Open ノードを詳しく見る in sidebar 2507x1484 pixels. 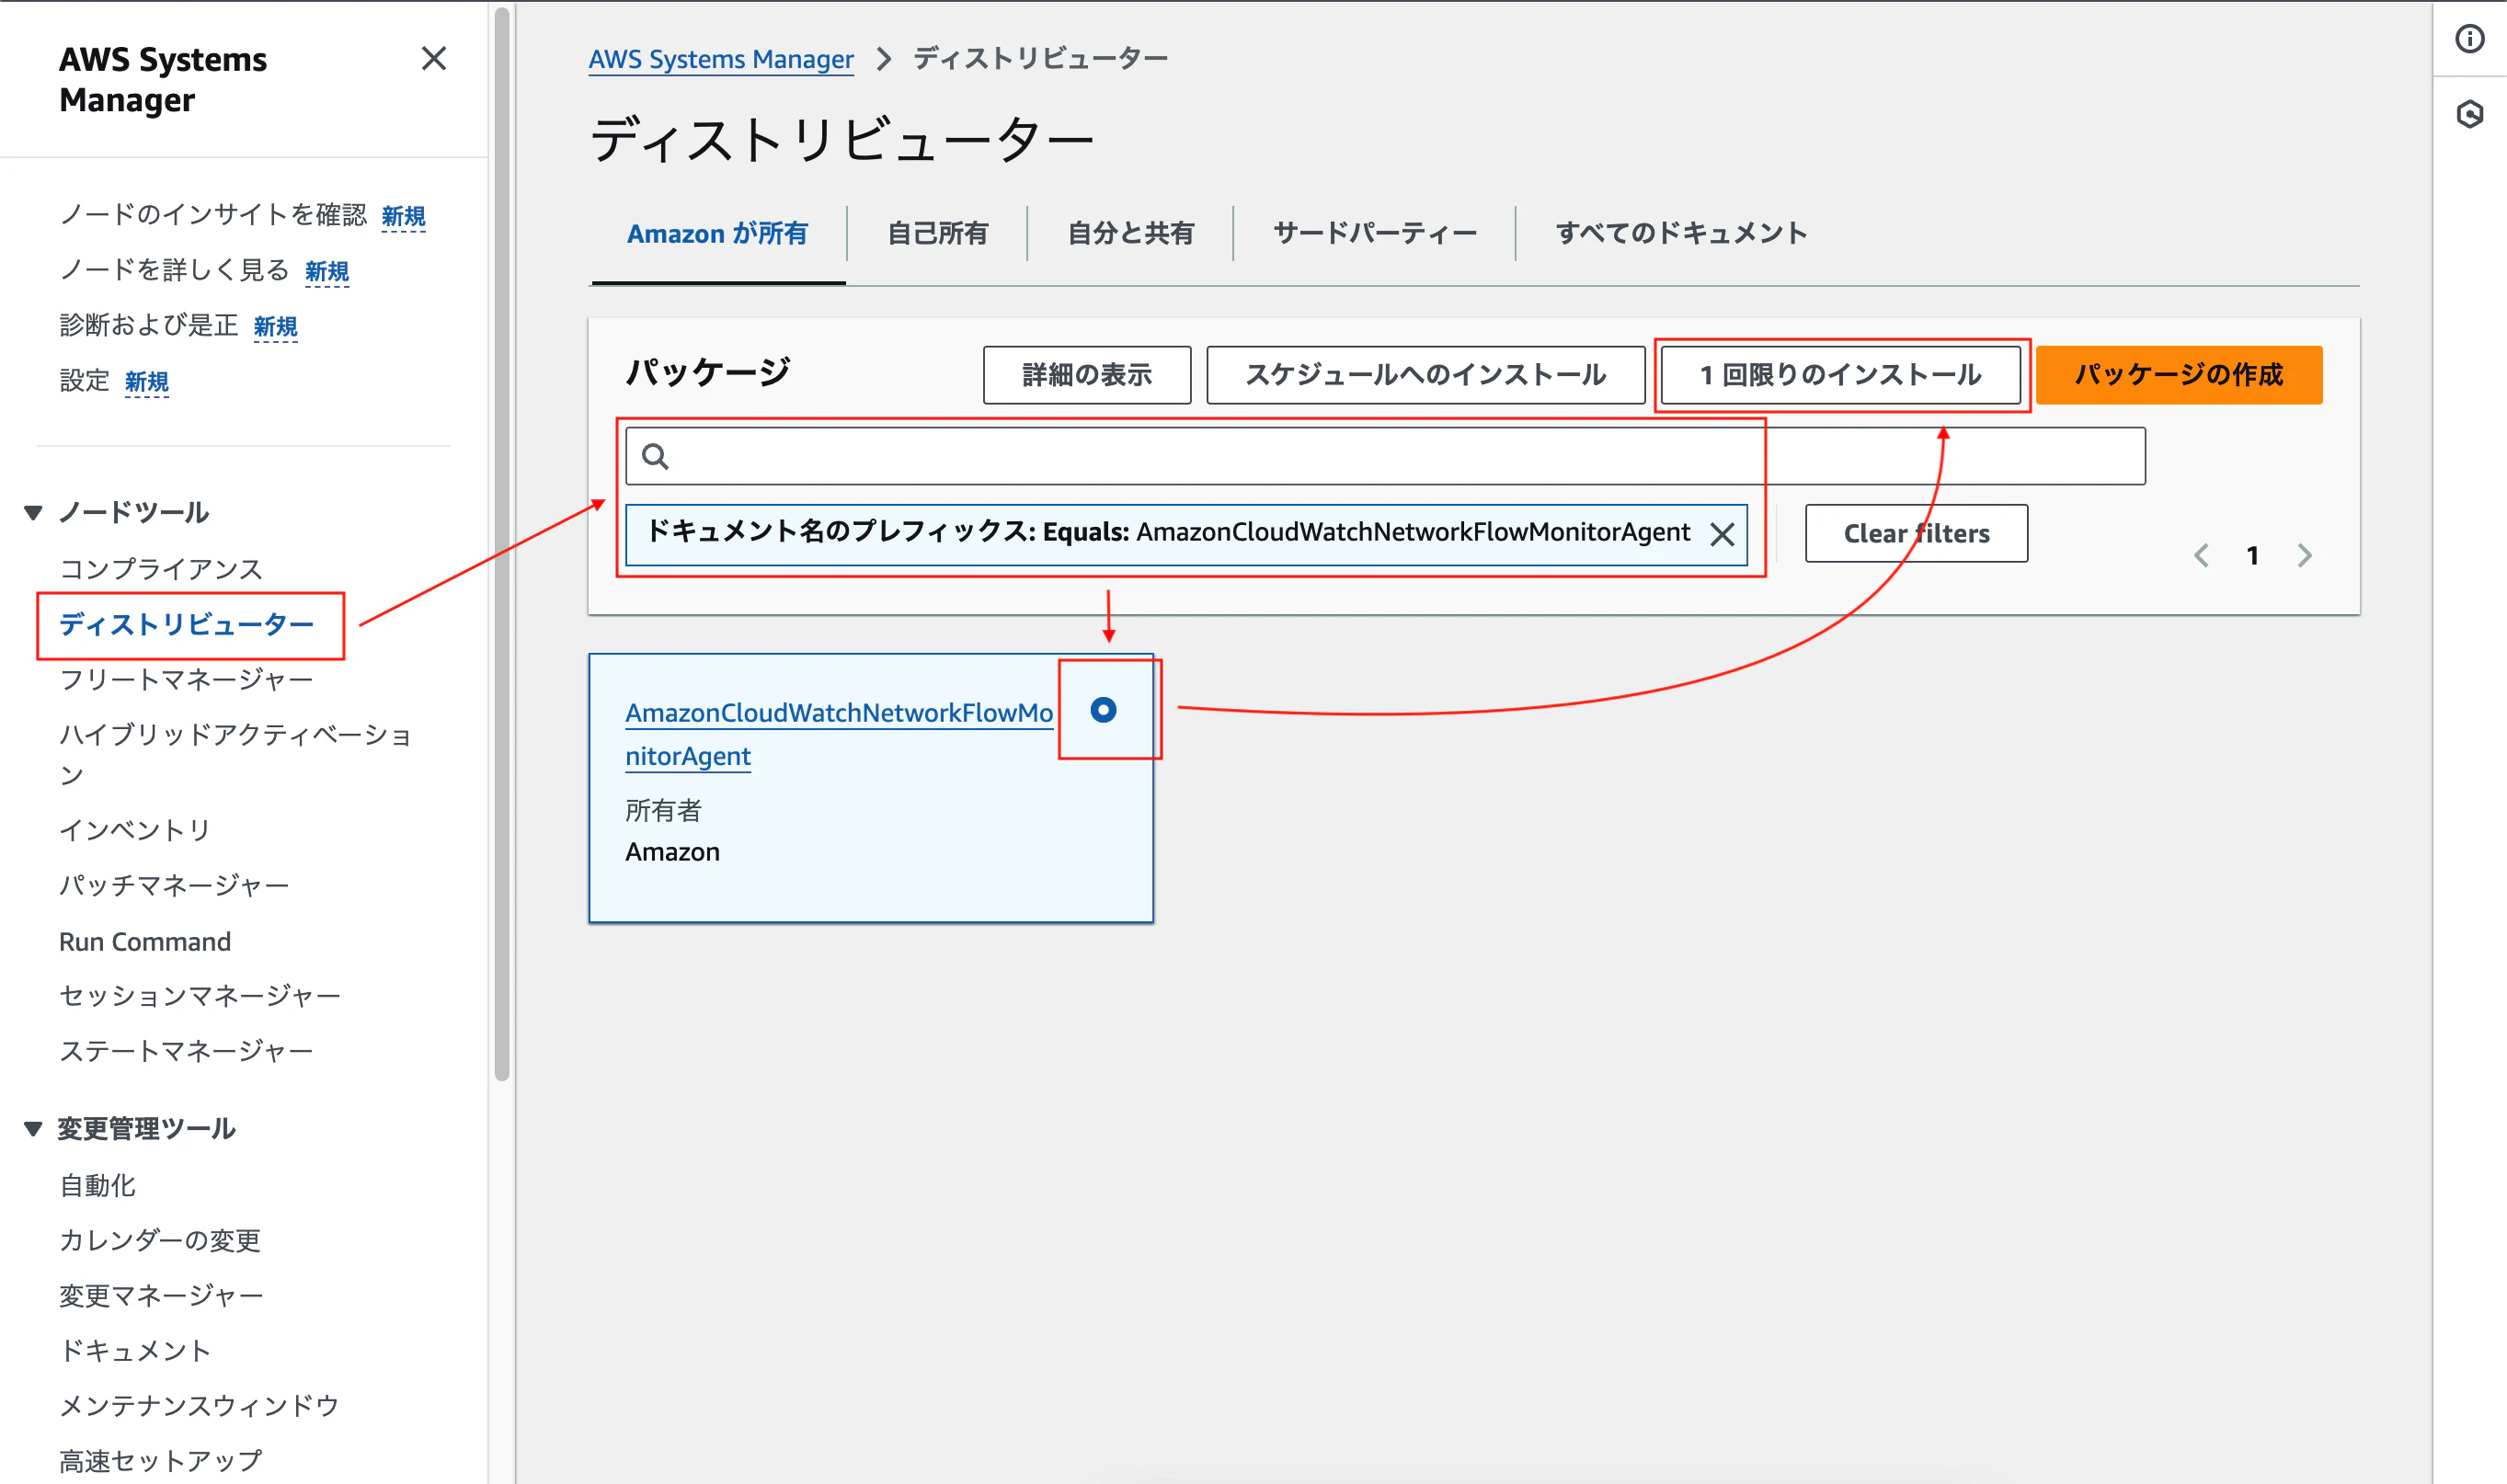tap(174, 270)
